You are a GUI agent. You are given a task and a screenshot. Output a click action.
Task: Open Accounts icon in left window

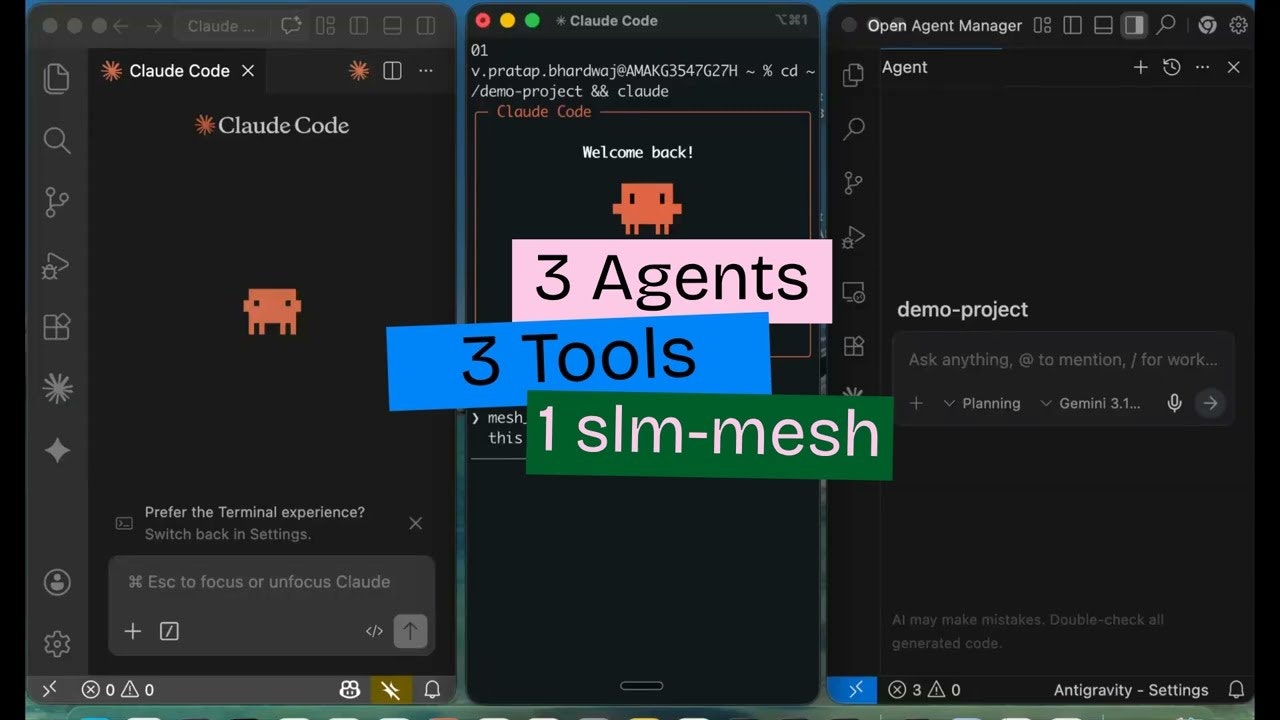coord(57,582)
